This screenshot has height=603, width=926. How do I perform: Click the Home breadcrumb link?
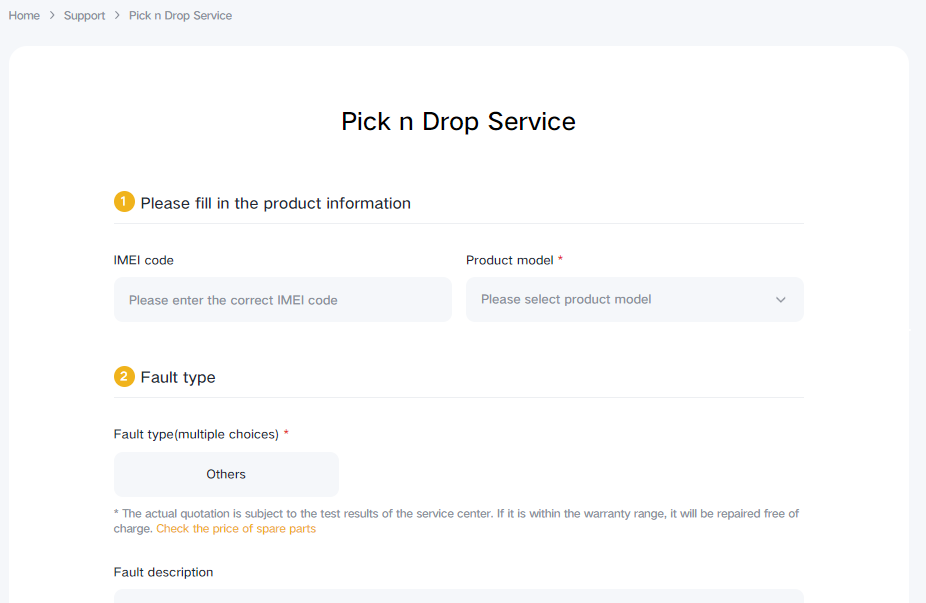click(x=24, y=16)
